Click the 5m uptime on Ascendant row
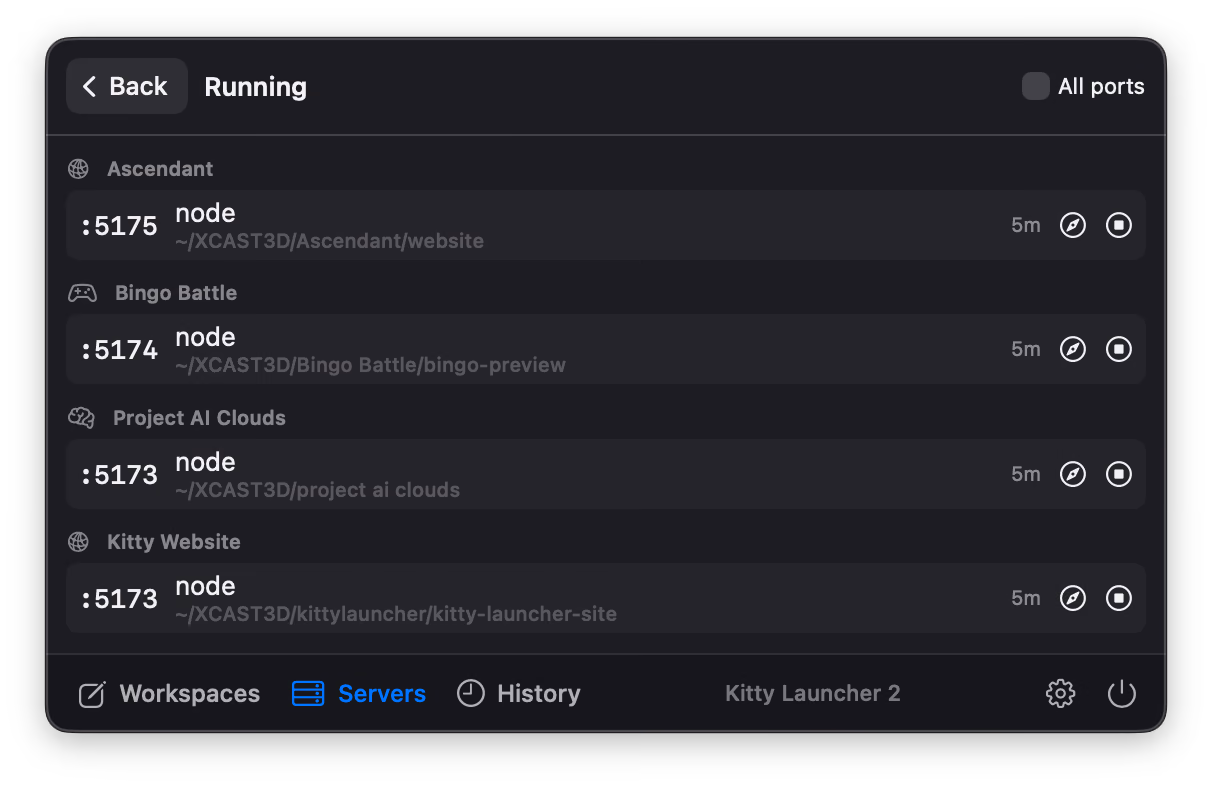 [1026, 225]
